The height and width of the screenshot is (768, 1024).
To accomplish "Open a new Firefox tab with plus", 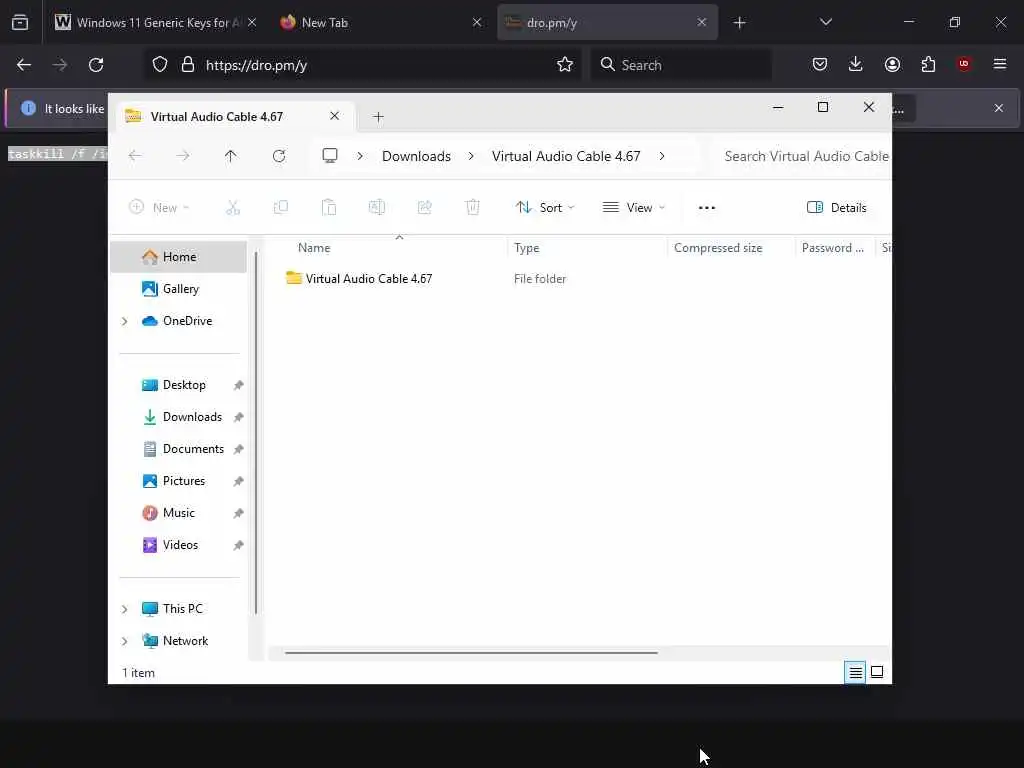I will pyautogui.click(x=739, y=23).
